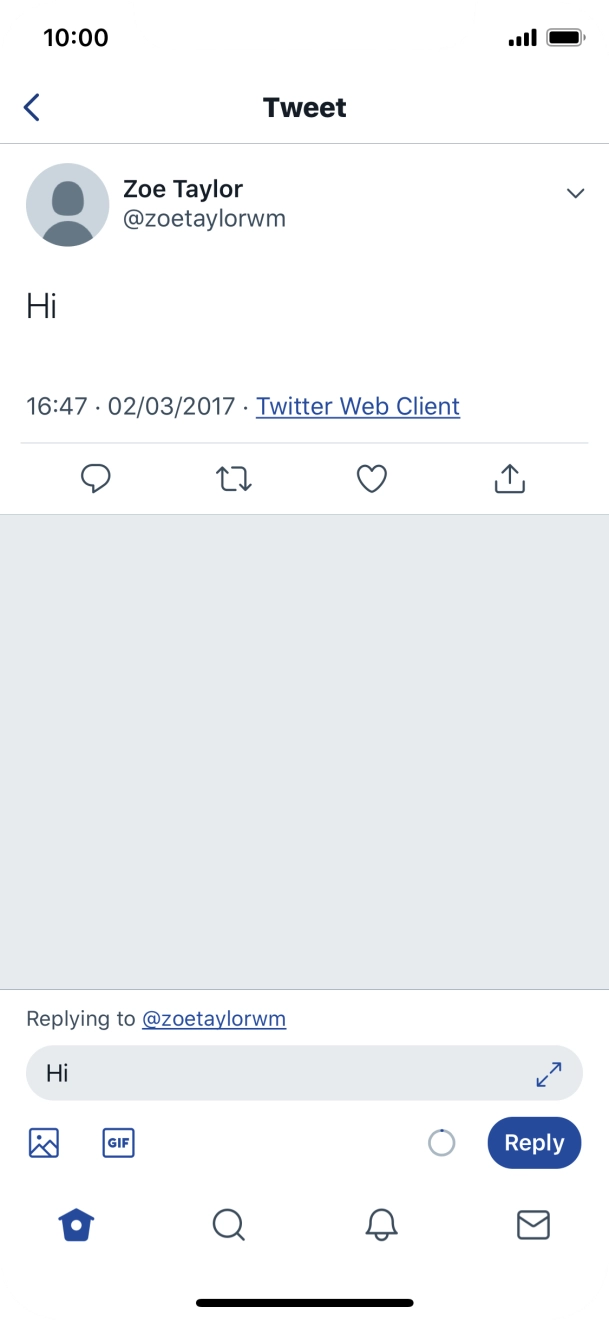Select Zoe Taylor's profile avatar

coord(68,204)
